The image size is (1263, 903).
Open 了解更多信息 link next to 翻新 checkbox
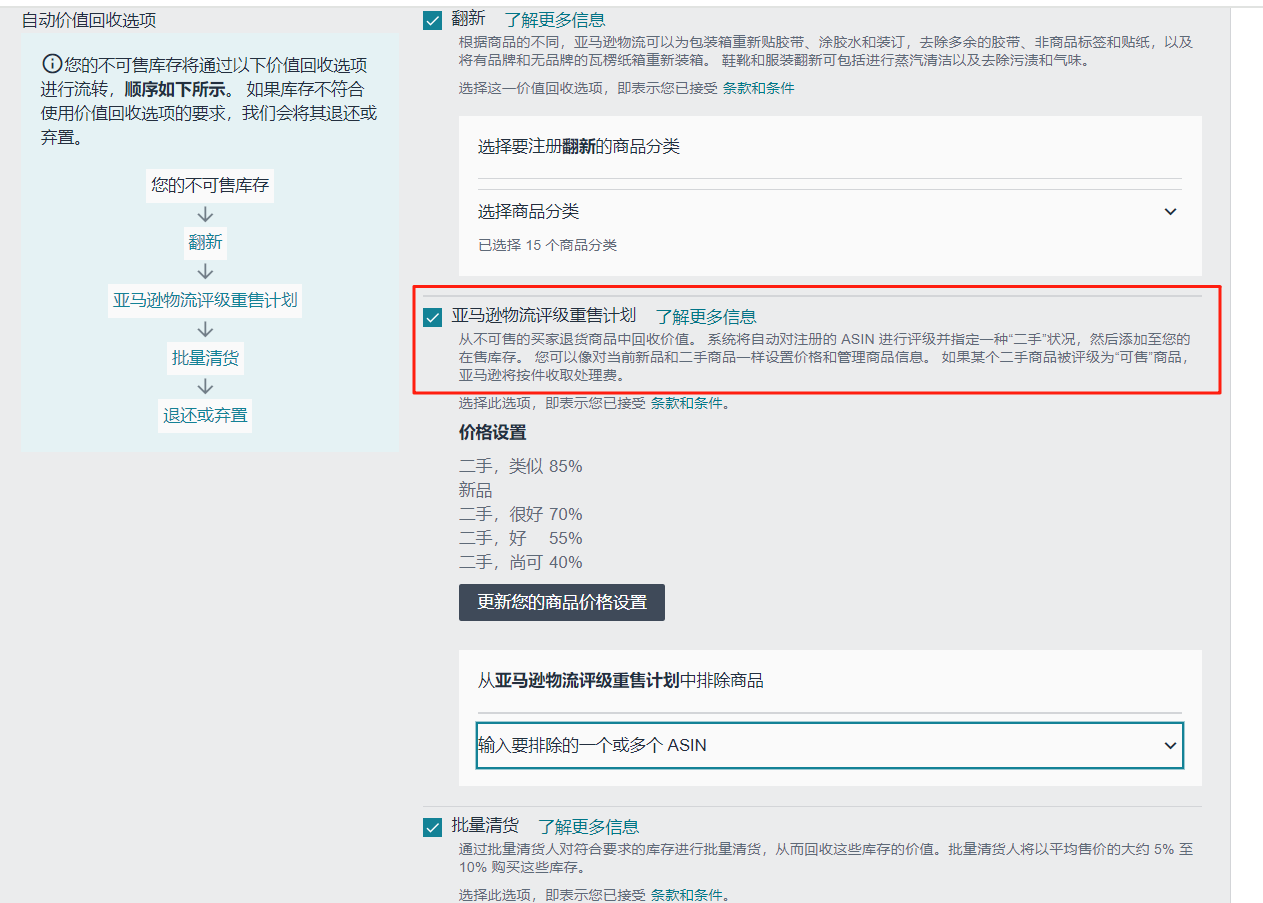(555, 20)
